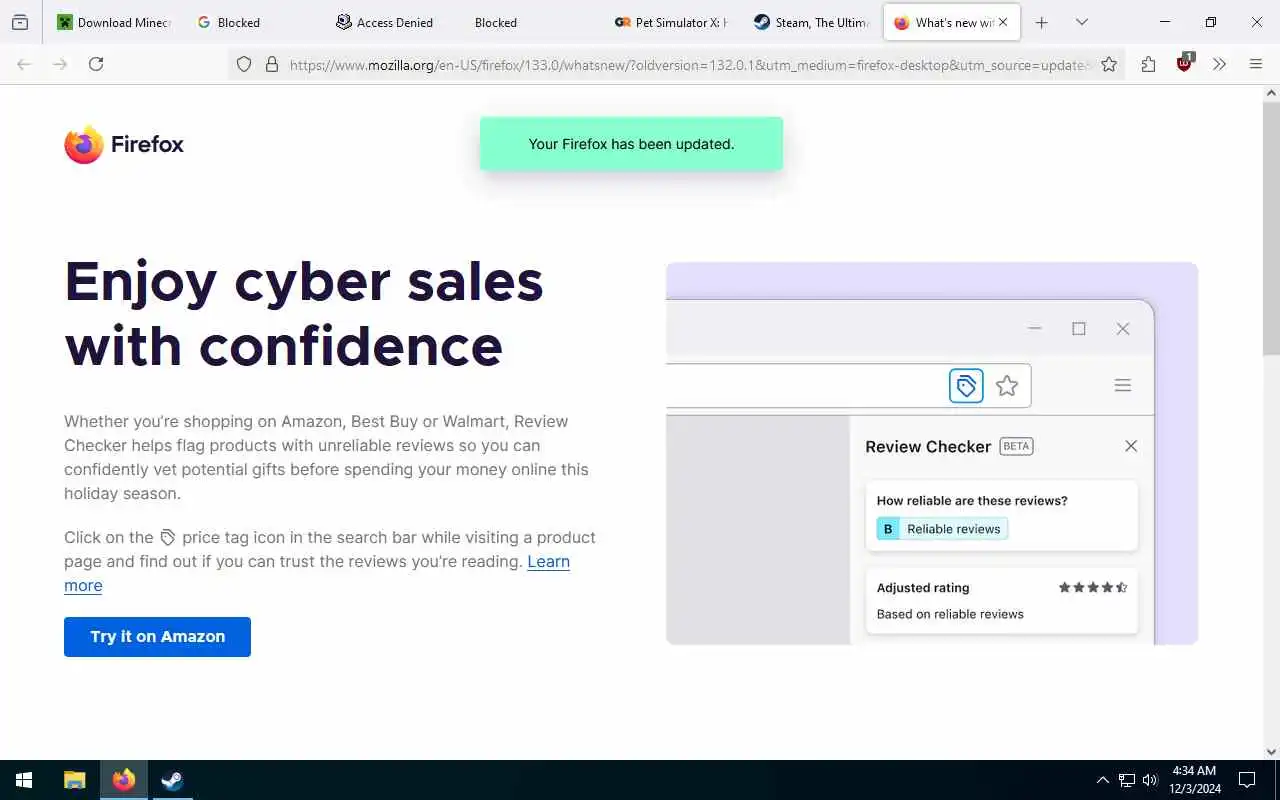
Task: Click the Firefox logo on the page
Action: click(124, 144)
